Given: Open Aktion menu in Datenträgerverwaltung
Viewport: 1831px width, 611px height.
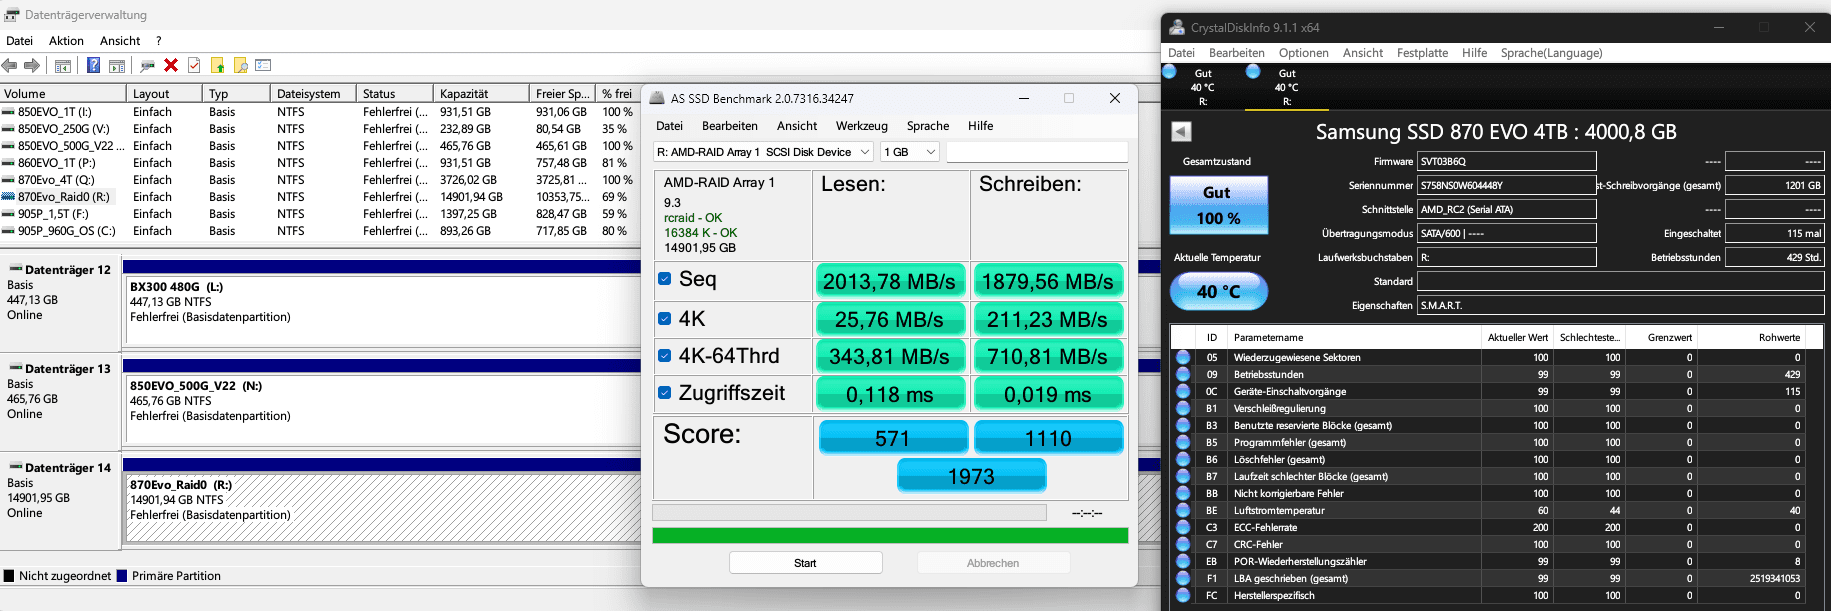Looking at the screenshot, I should tap(66, 41).
